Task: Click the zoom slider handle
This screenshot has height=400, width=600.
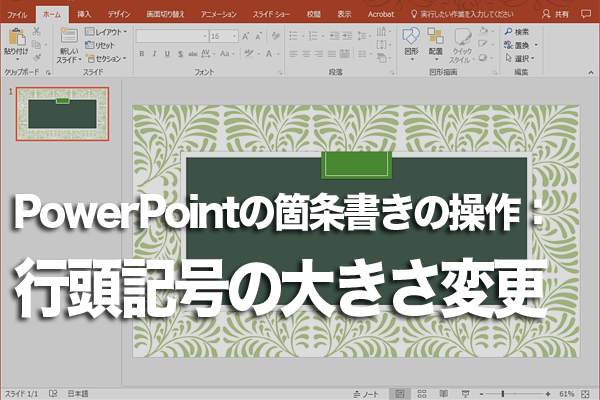Action: pos(503,394)
